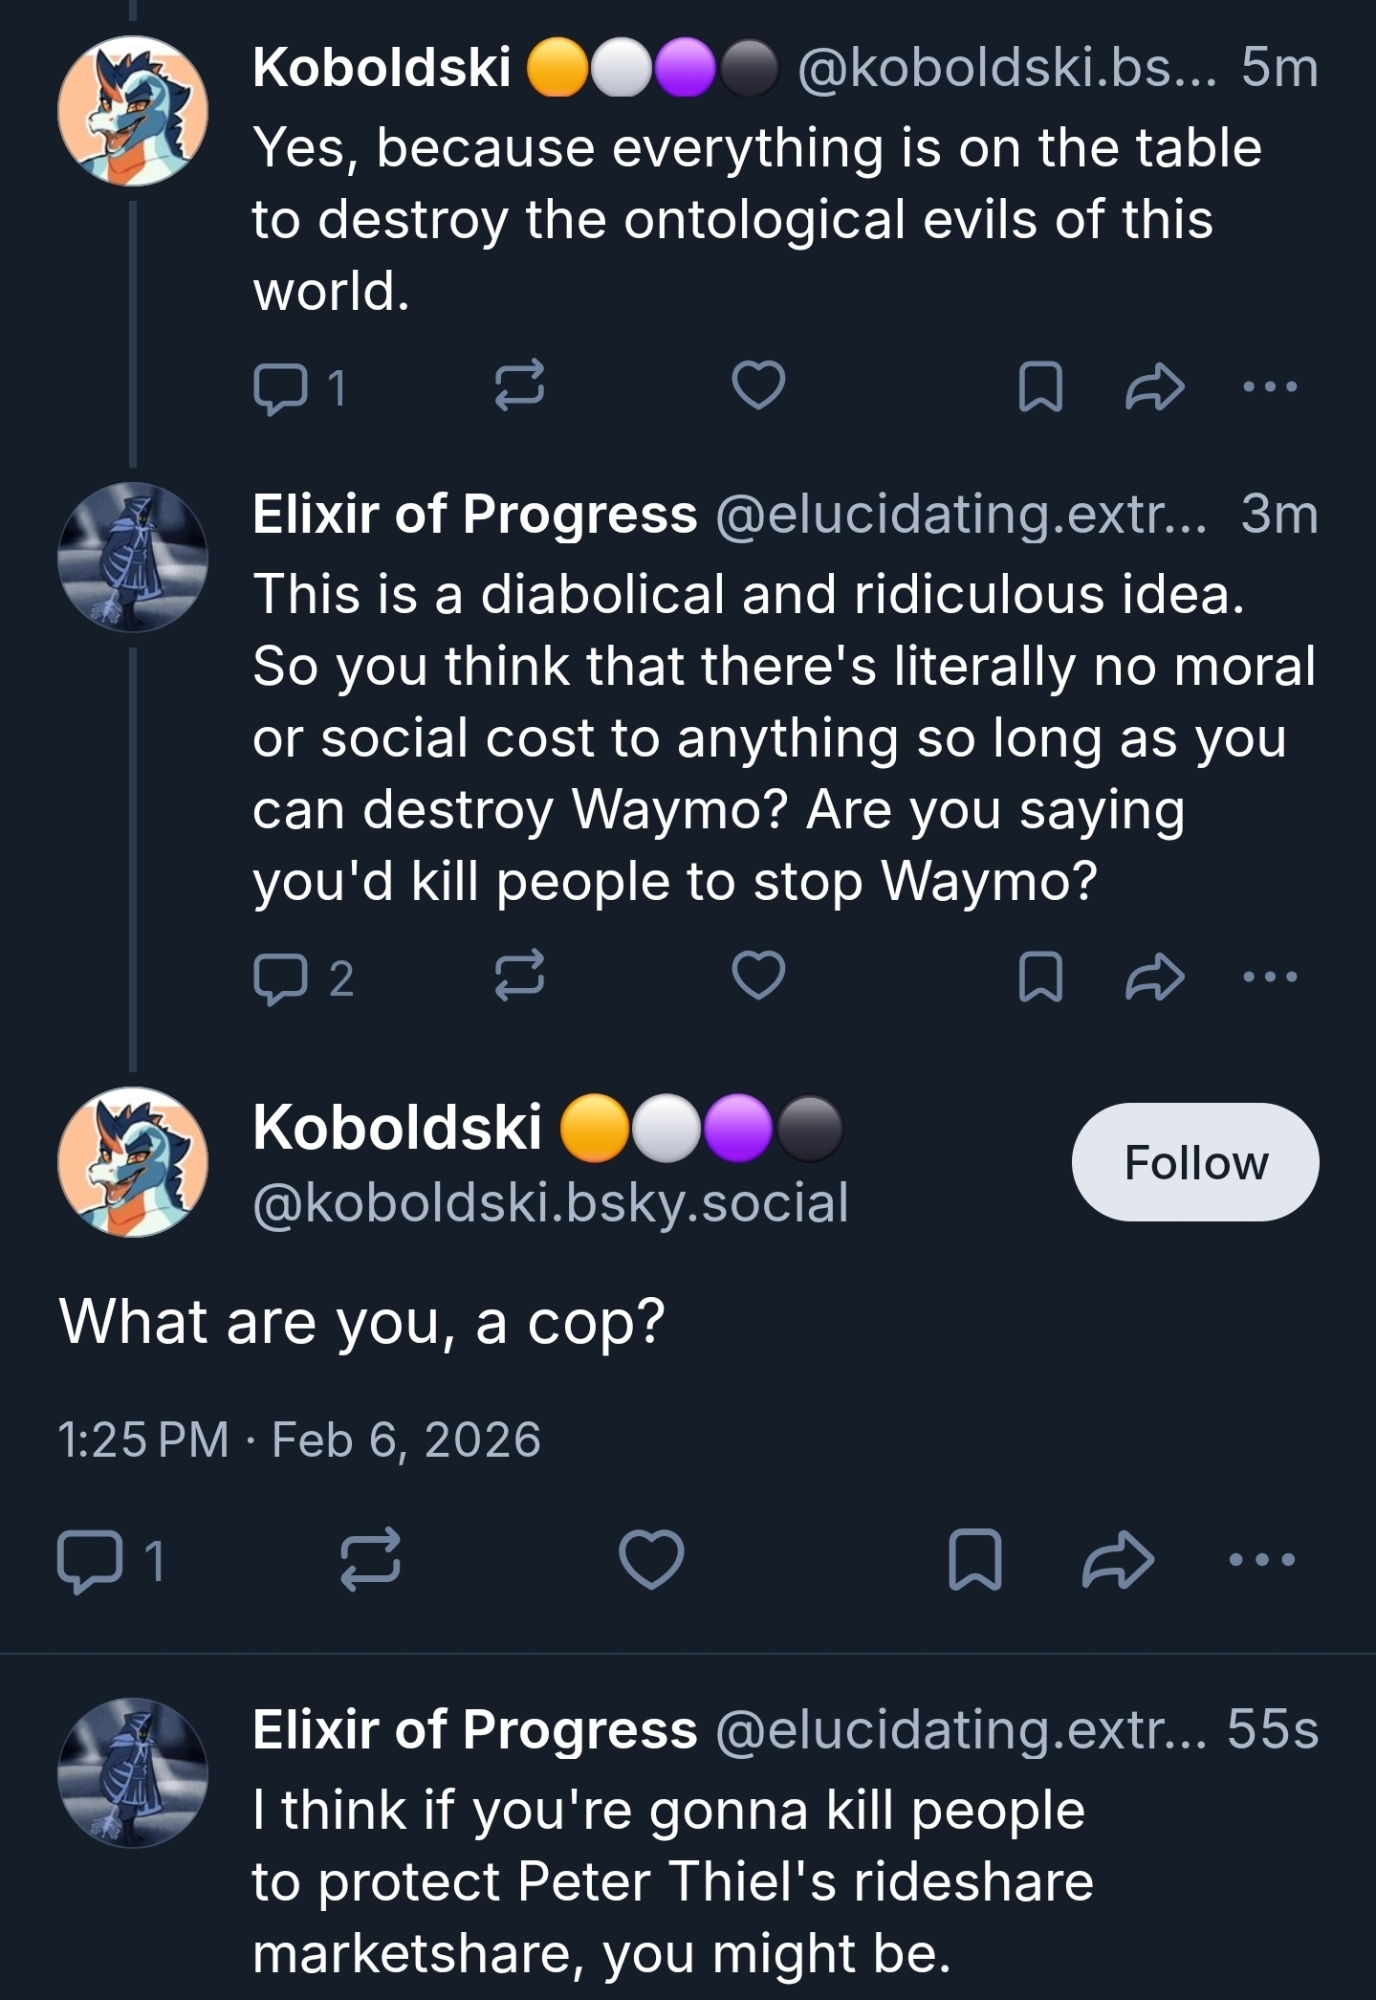Viewport: 1376px width, 2000px height.
Task: Repost the "What are you, a cop?" post
Action: 370,1559
